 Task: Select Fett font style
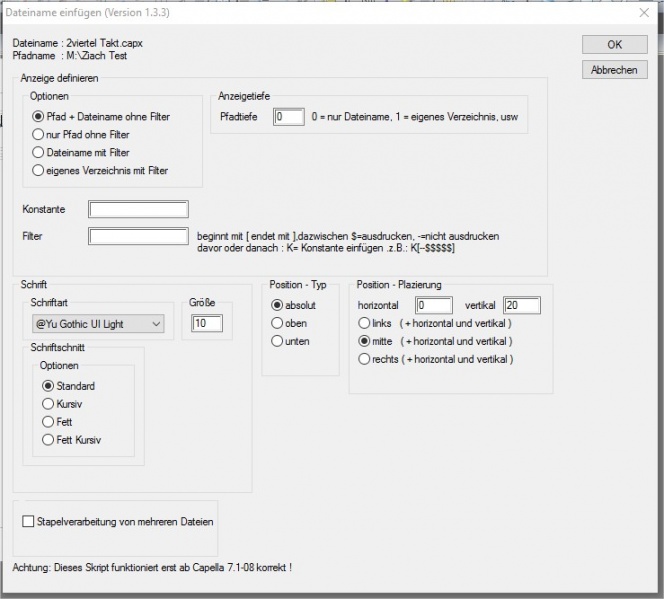pos(47,422)
